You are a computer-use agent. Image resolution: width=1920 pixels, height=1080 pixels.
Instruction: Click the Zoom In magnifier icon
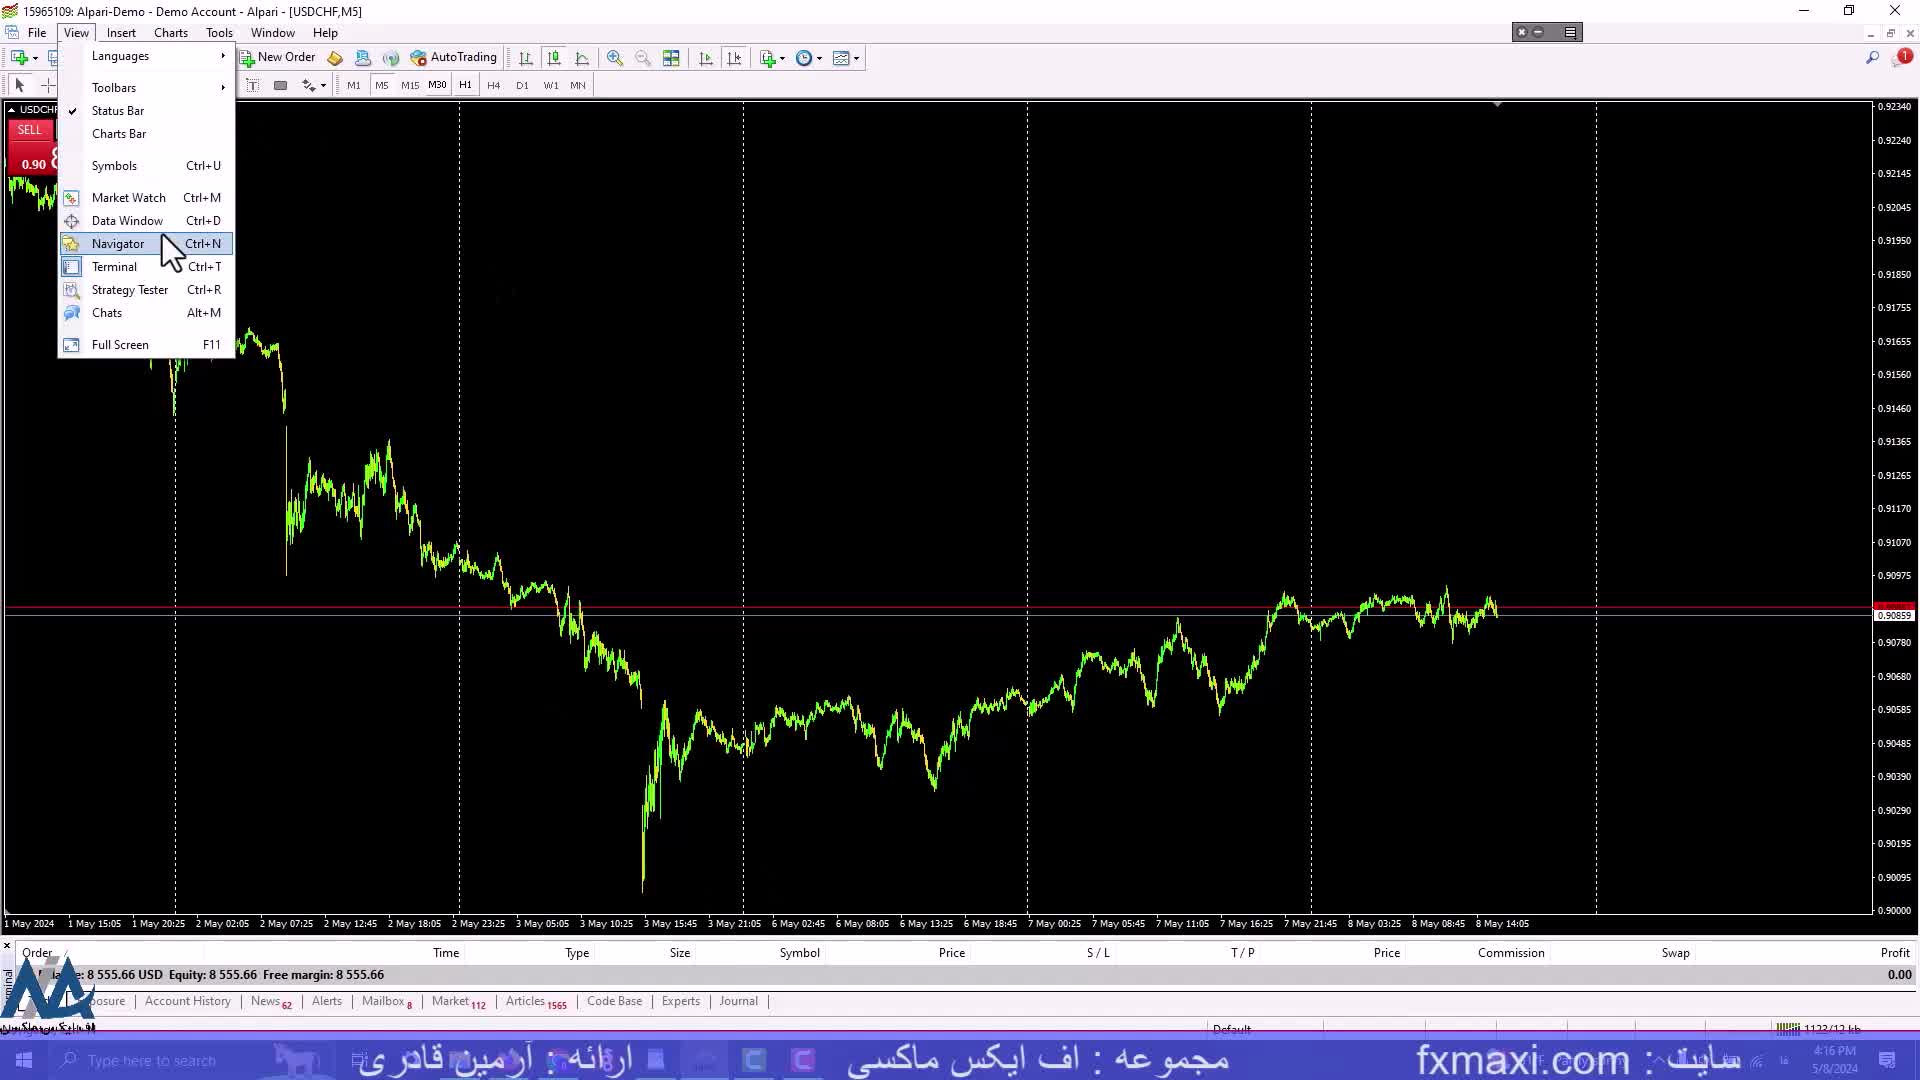click(x=614, y=58)
